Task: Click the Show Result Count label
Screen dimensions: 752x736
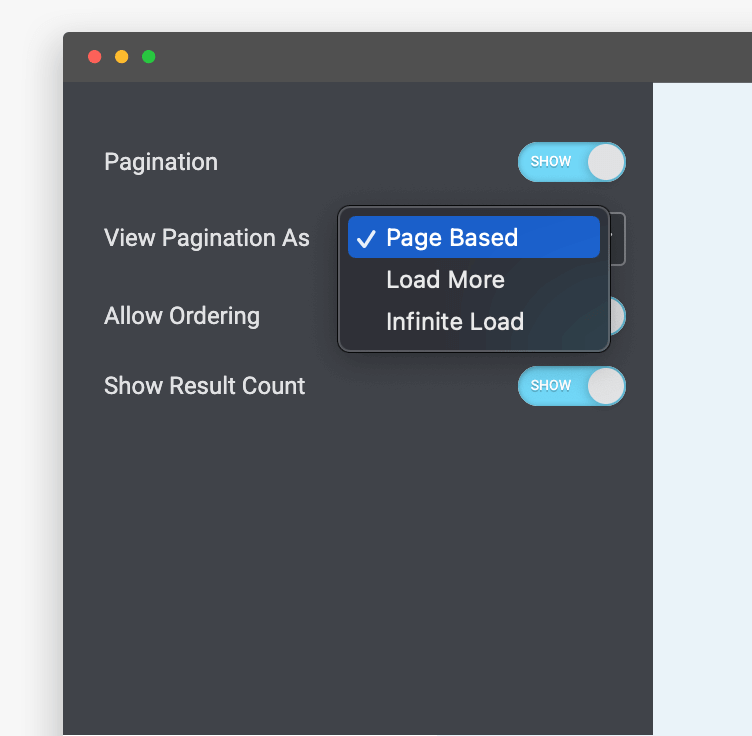Action: pyautogui.click(x=204, y=386)
